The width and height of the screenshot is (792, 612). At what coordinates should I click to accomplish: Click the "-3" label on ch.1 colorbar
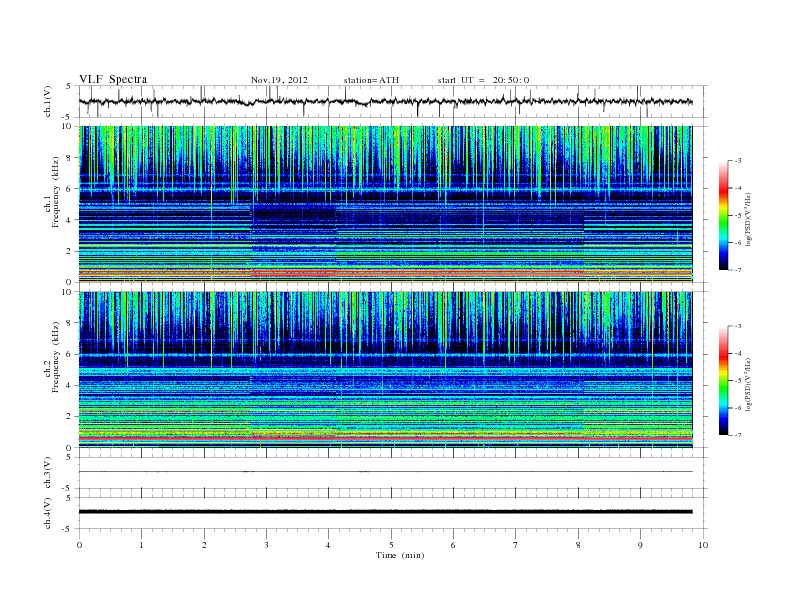[x=738, y=161]
